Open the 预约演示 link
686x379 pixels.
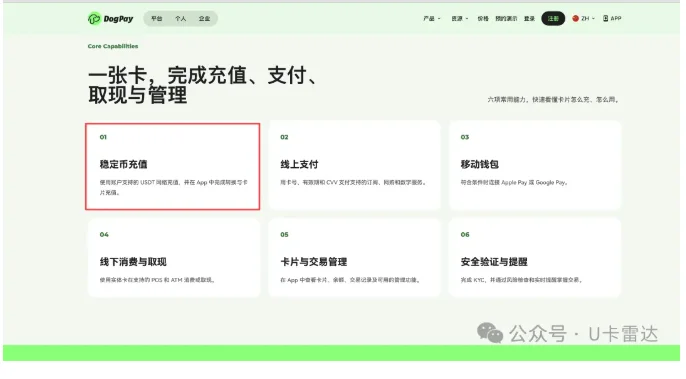click(x=506, y=18)
